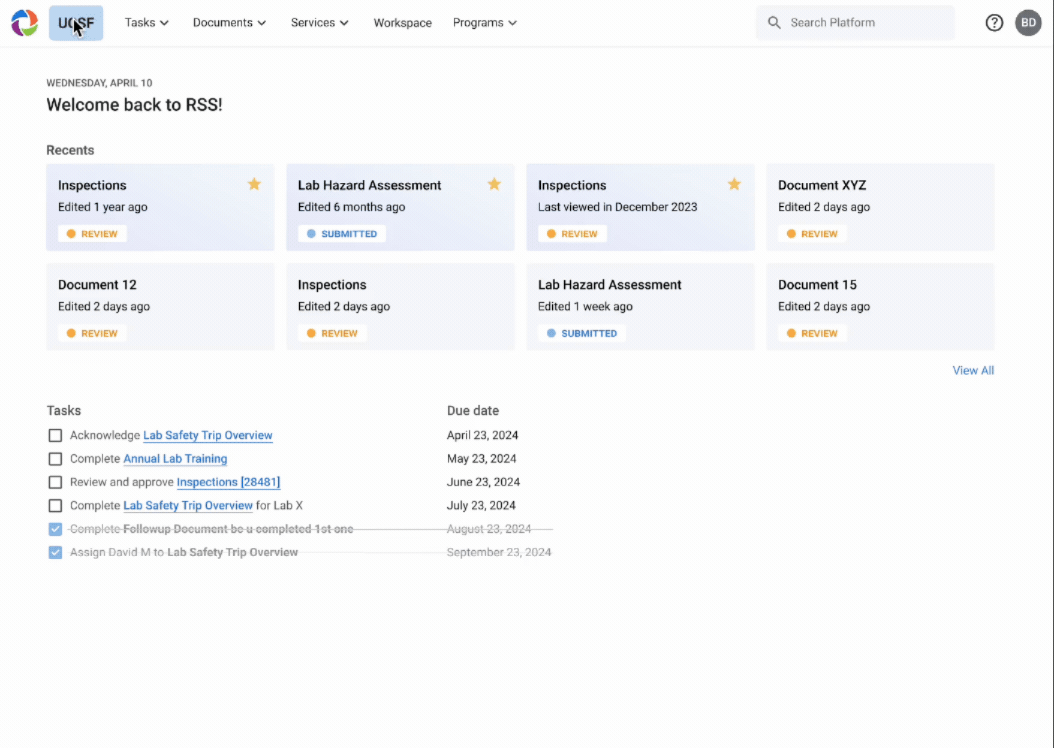Open Lab Hazard Assessment card edited 1 week ago
Screen dimensions: 1054x748
point(640,306)
